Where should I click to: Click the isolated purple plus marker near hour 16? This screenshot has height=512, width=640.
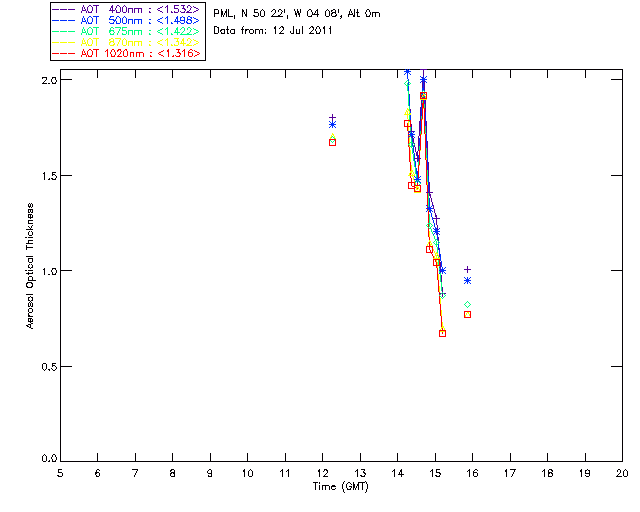coord(468,269)
